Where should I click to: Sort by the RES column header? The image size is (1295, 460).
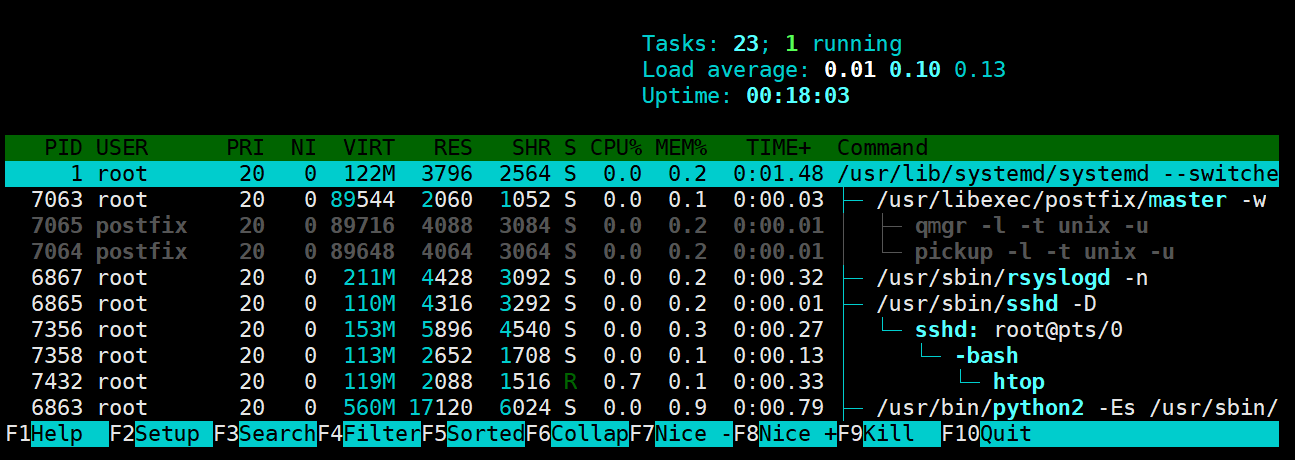pyautogui.click(x=453, y=148)
